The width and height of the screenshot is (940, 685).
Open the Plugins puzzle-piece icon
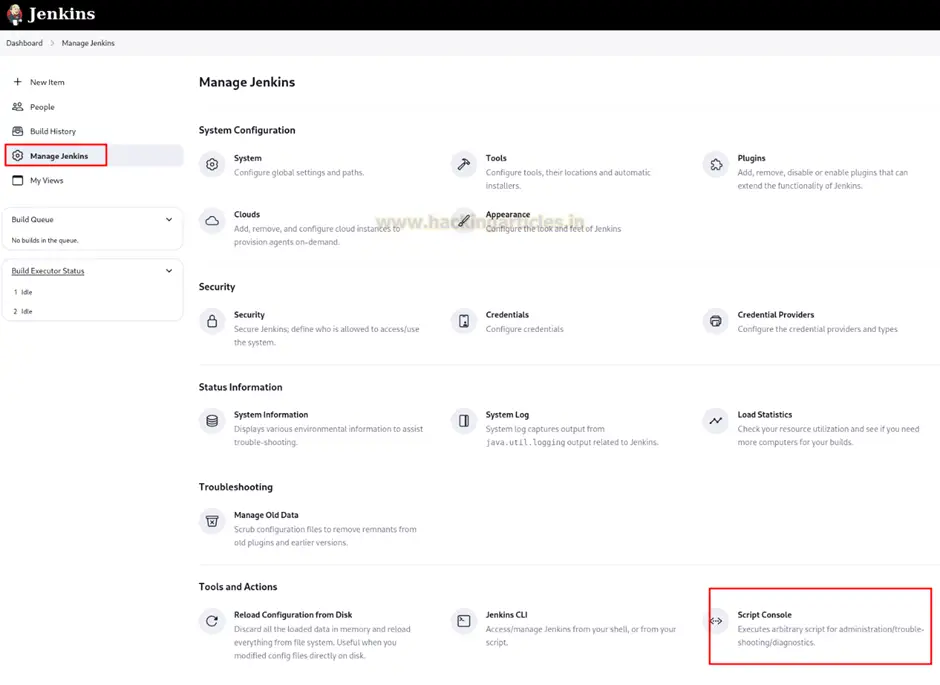coord(716,164)
